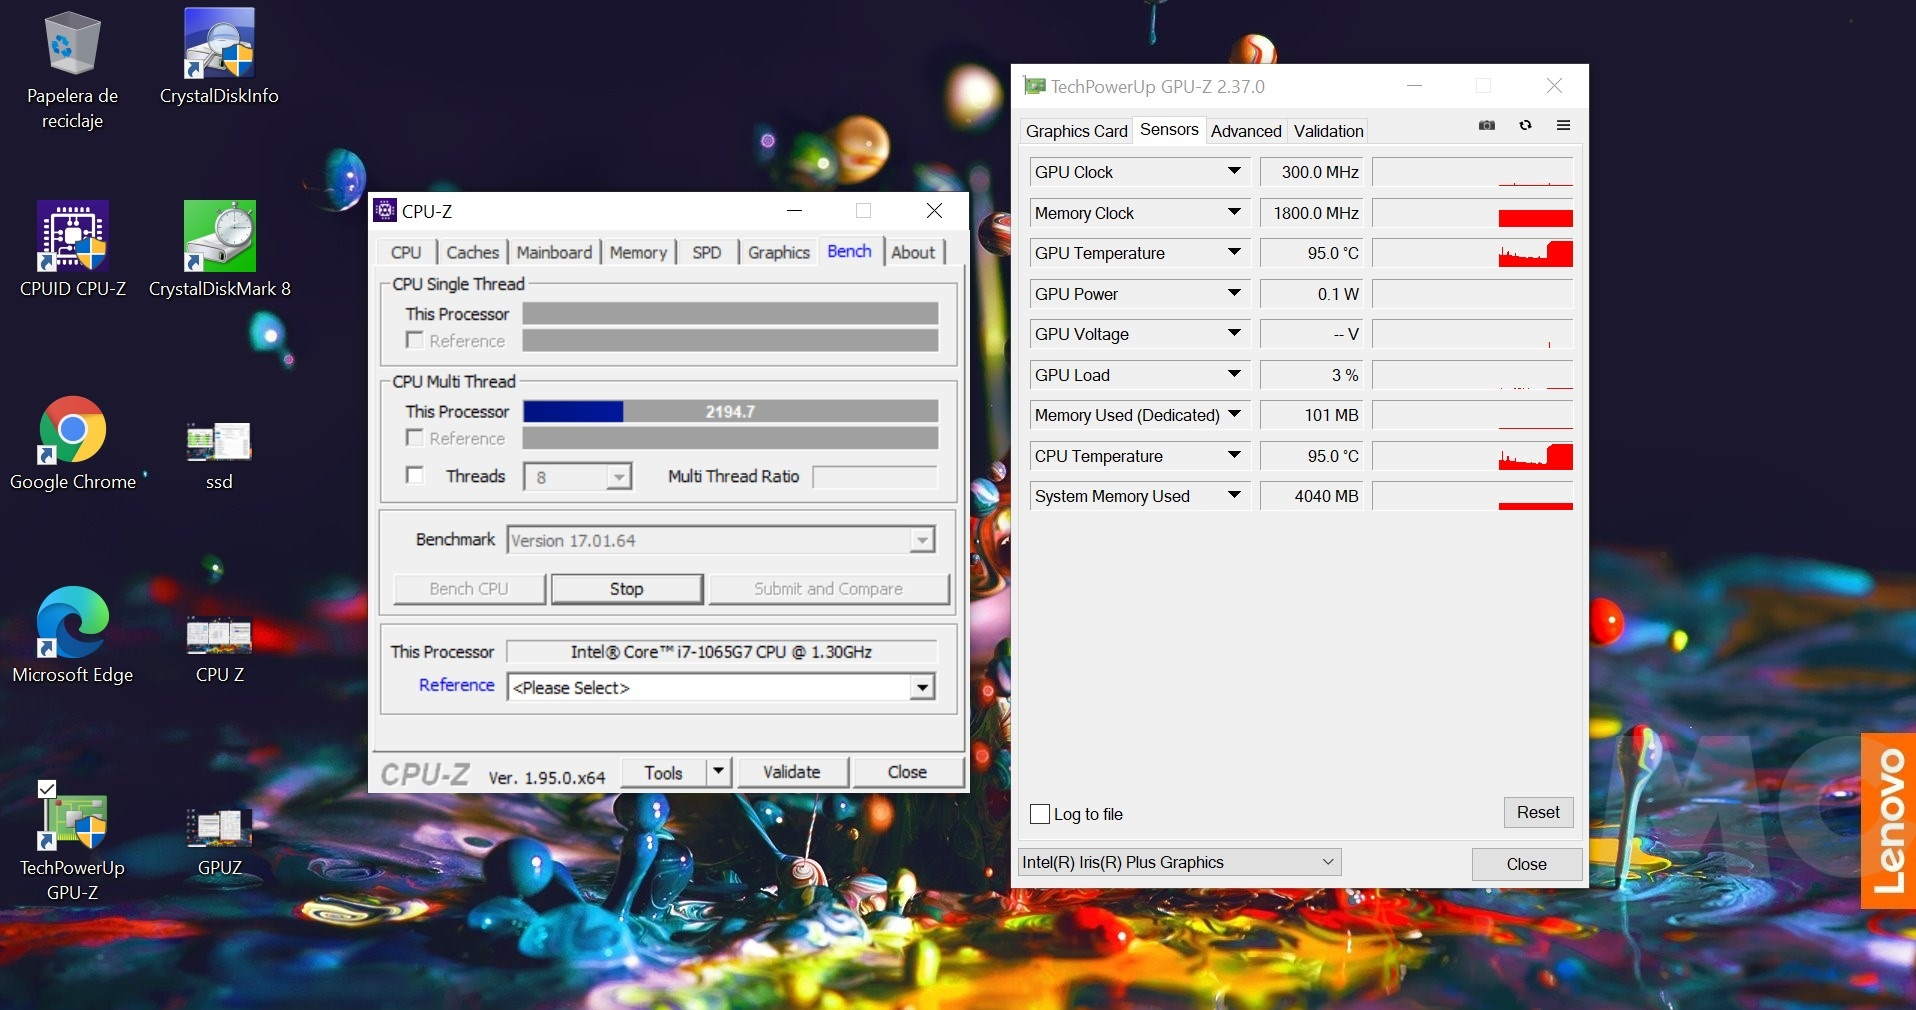Switch to the Mainboard tab in CPU-Z
The image size is (1916, 1010).
click(x=554, y=252)
